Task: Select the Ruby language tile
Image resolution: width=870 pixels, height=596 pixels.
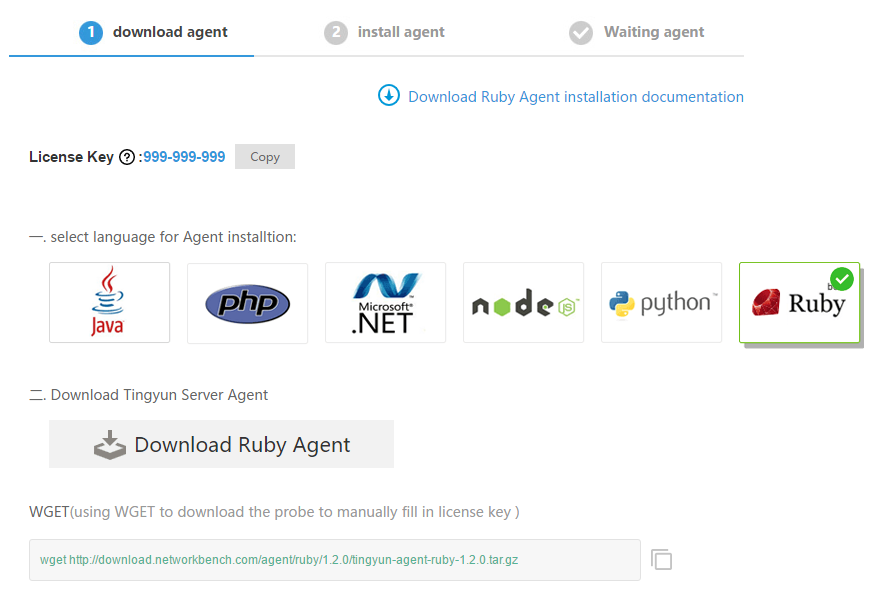Action: pyautogui.click(x=799, y=303)
